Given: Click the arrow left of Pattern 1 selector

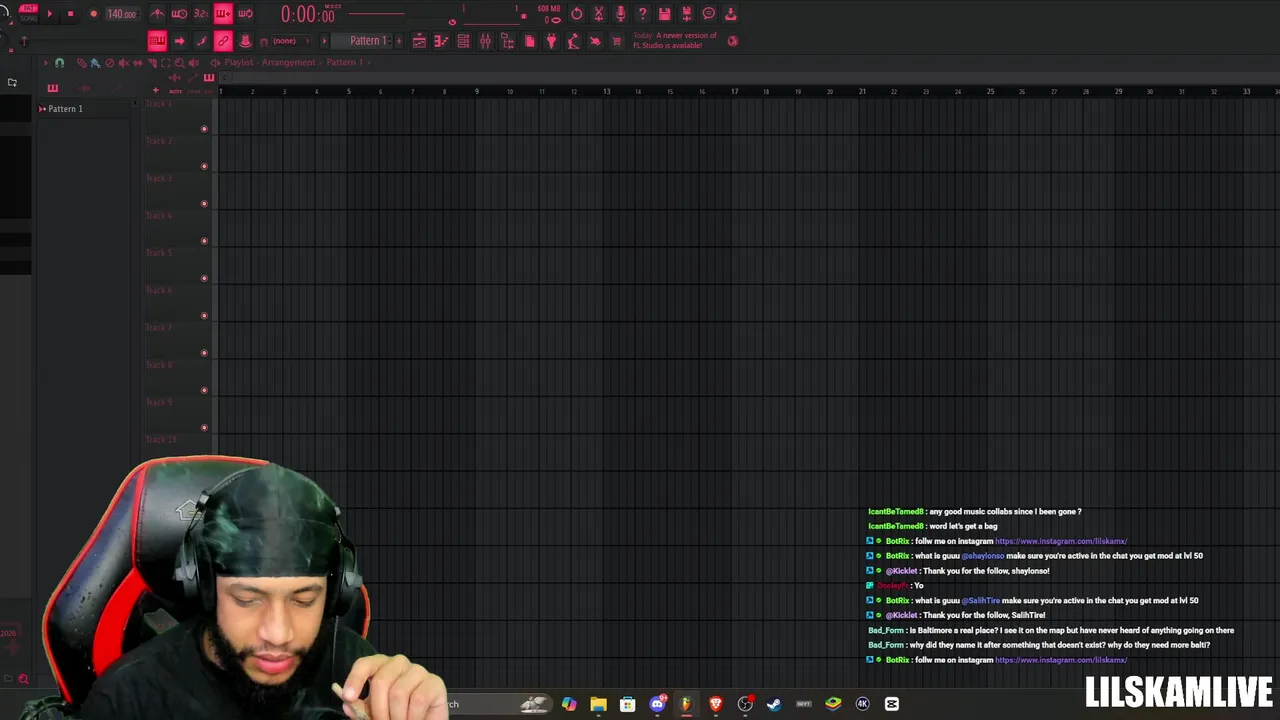Looking at the screenshot, I should 324,41.
